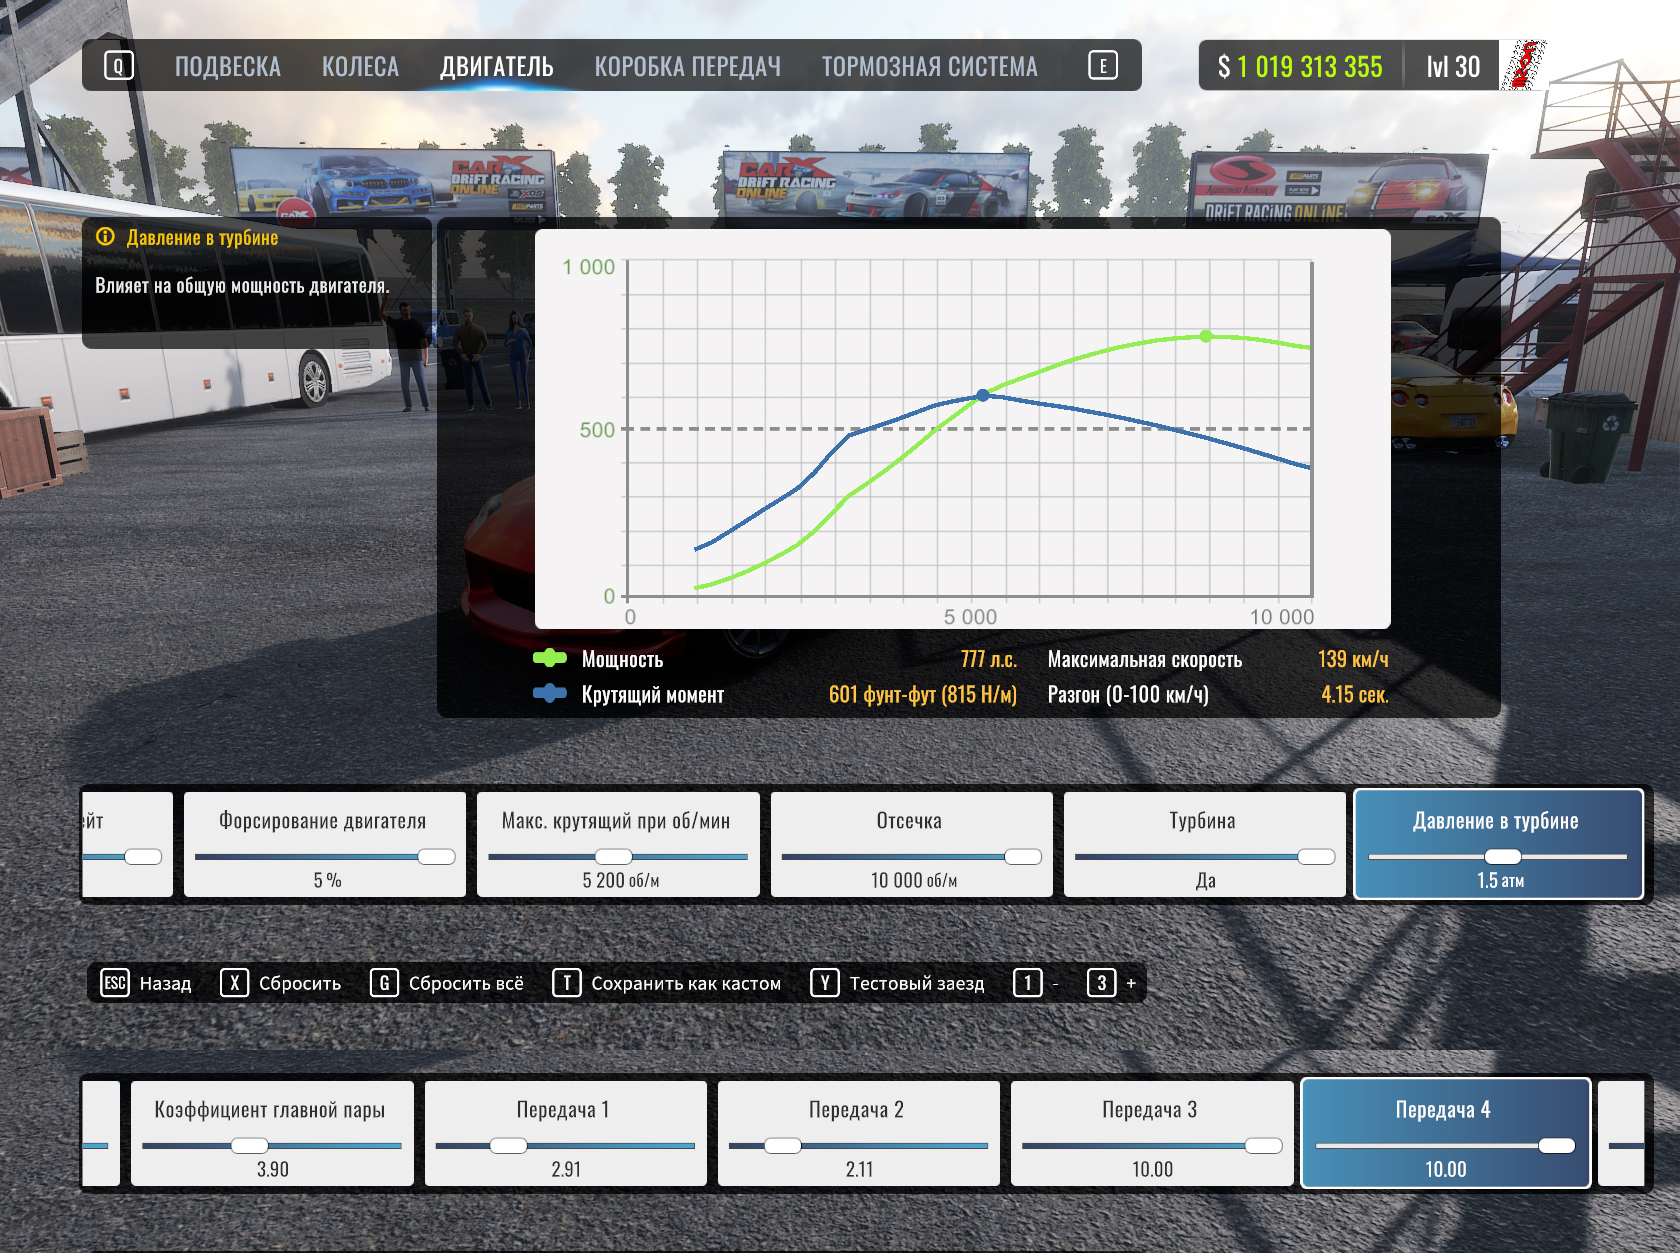Click the Влияет на общую мощность двигателя description
Viewport: 1680px width, 1253px height.
click(x=242, y=286)
